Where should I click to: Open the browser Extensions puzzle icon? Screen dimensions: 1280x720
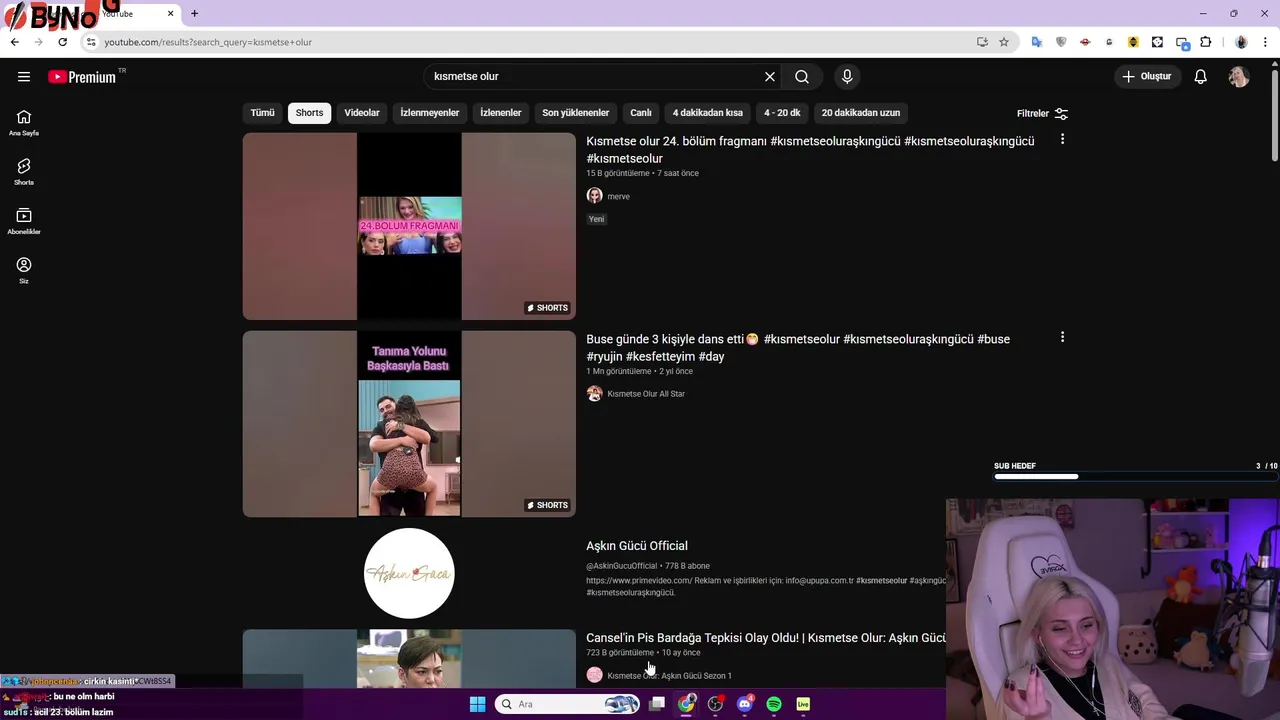point(1206,42)
